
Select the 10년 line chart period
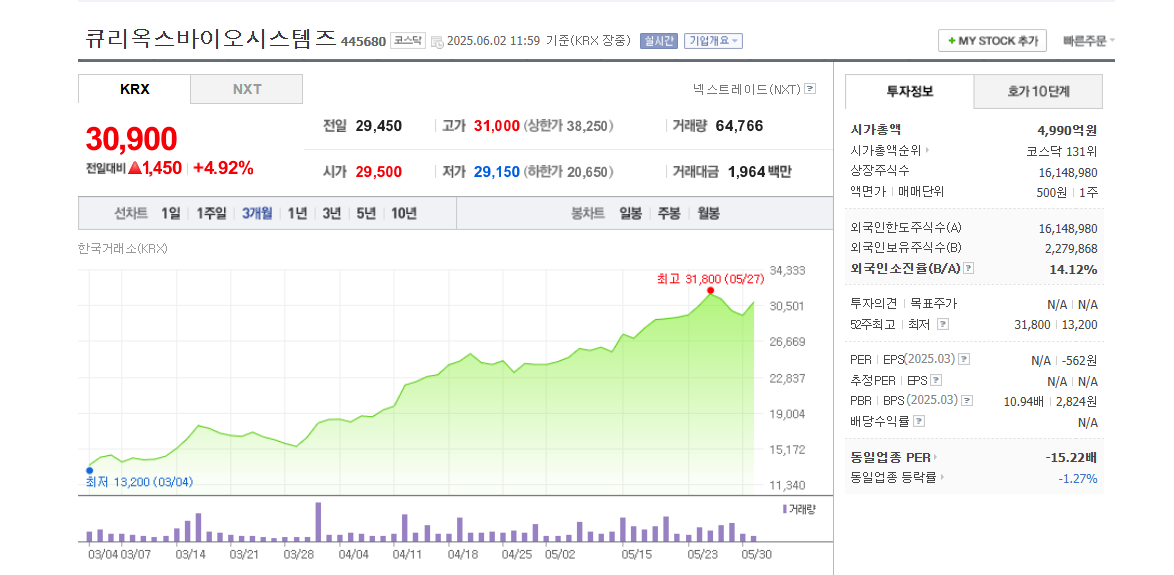coord(404,213)
